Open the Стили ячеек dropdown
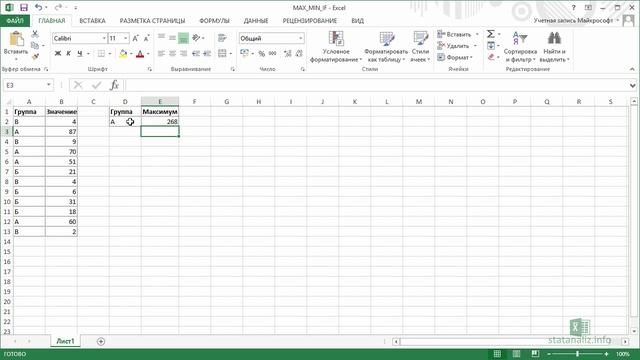This screenshot has width=640, height=360. [x=420, y=47]
